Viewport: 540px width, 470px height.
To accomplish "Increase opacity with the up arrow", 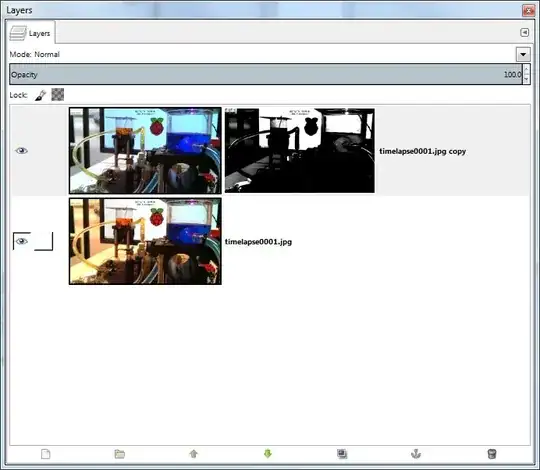I will [x=526, y=69].
